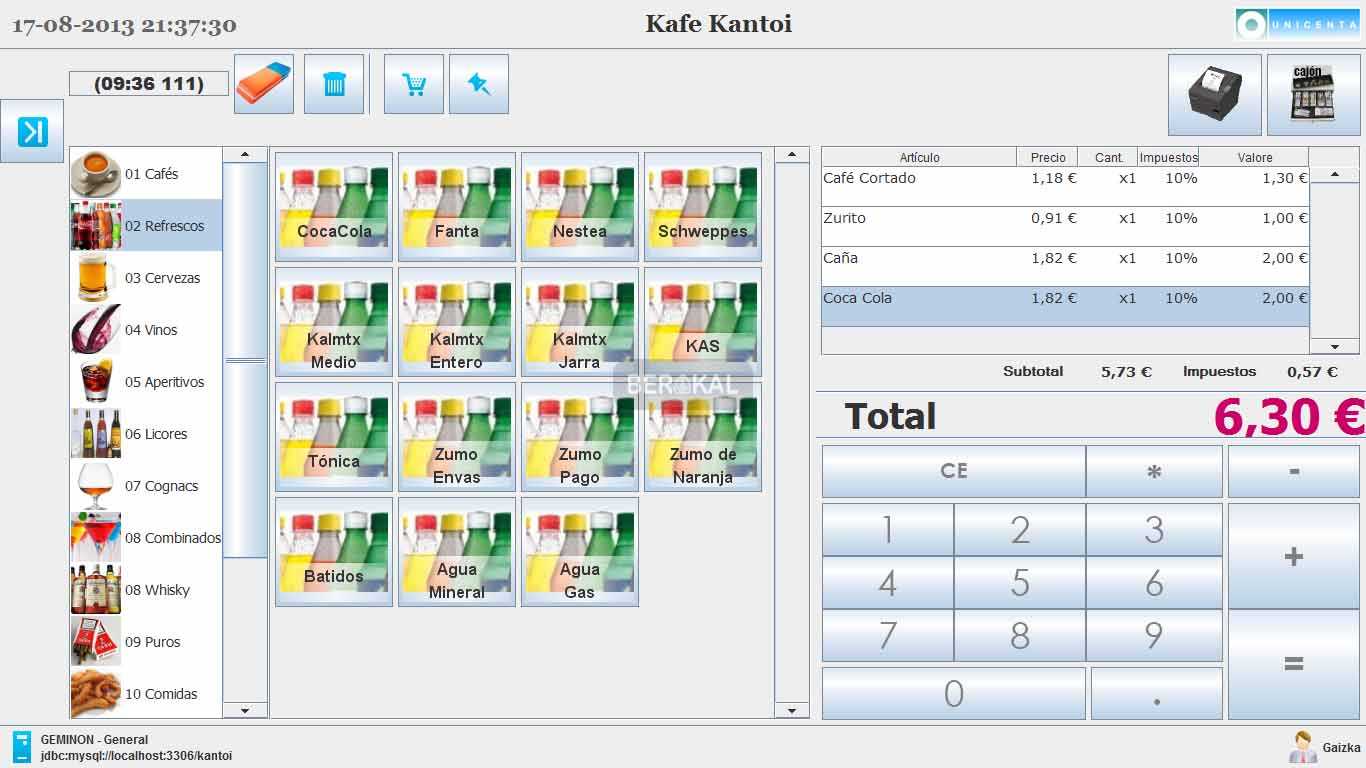This screenshot has height=768, width=1366.
Task: Click keypad number 3
Action: pyautogui.click(x=1154, y=530)
